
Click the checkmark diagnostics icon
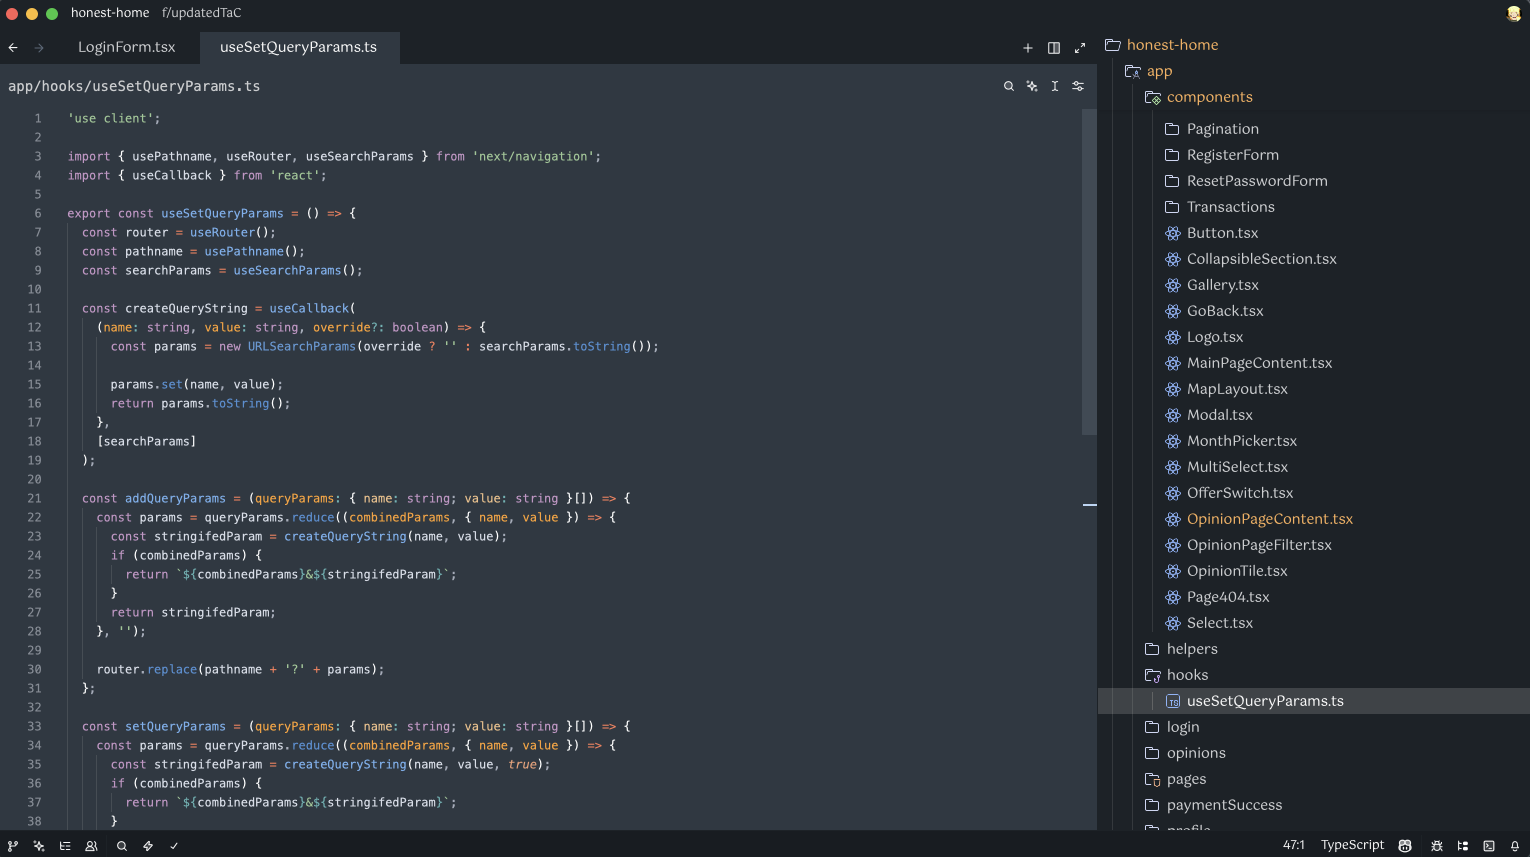[x=174, y=846]
